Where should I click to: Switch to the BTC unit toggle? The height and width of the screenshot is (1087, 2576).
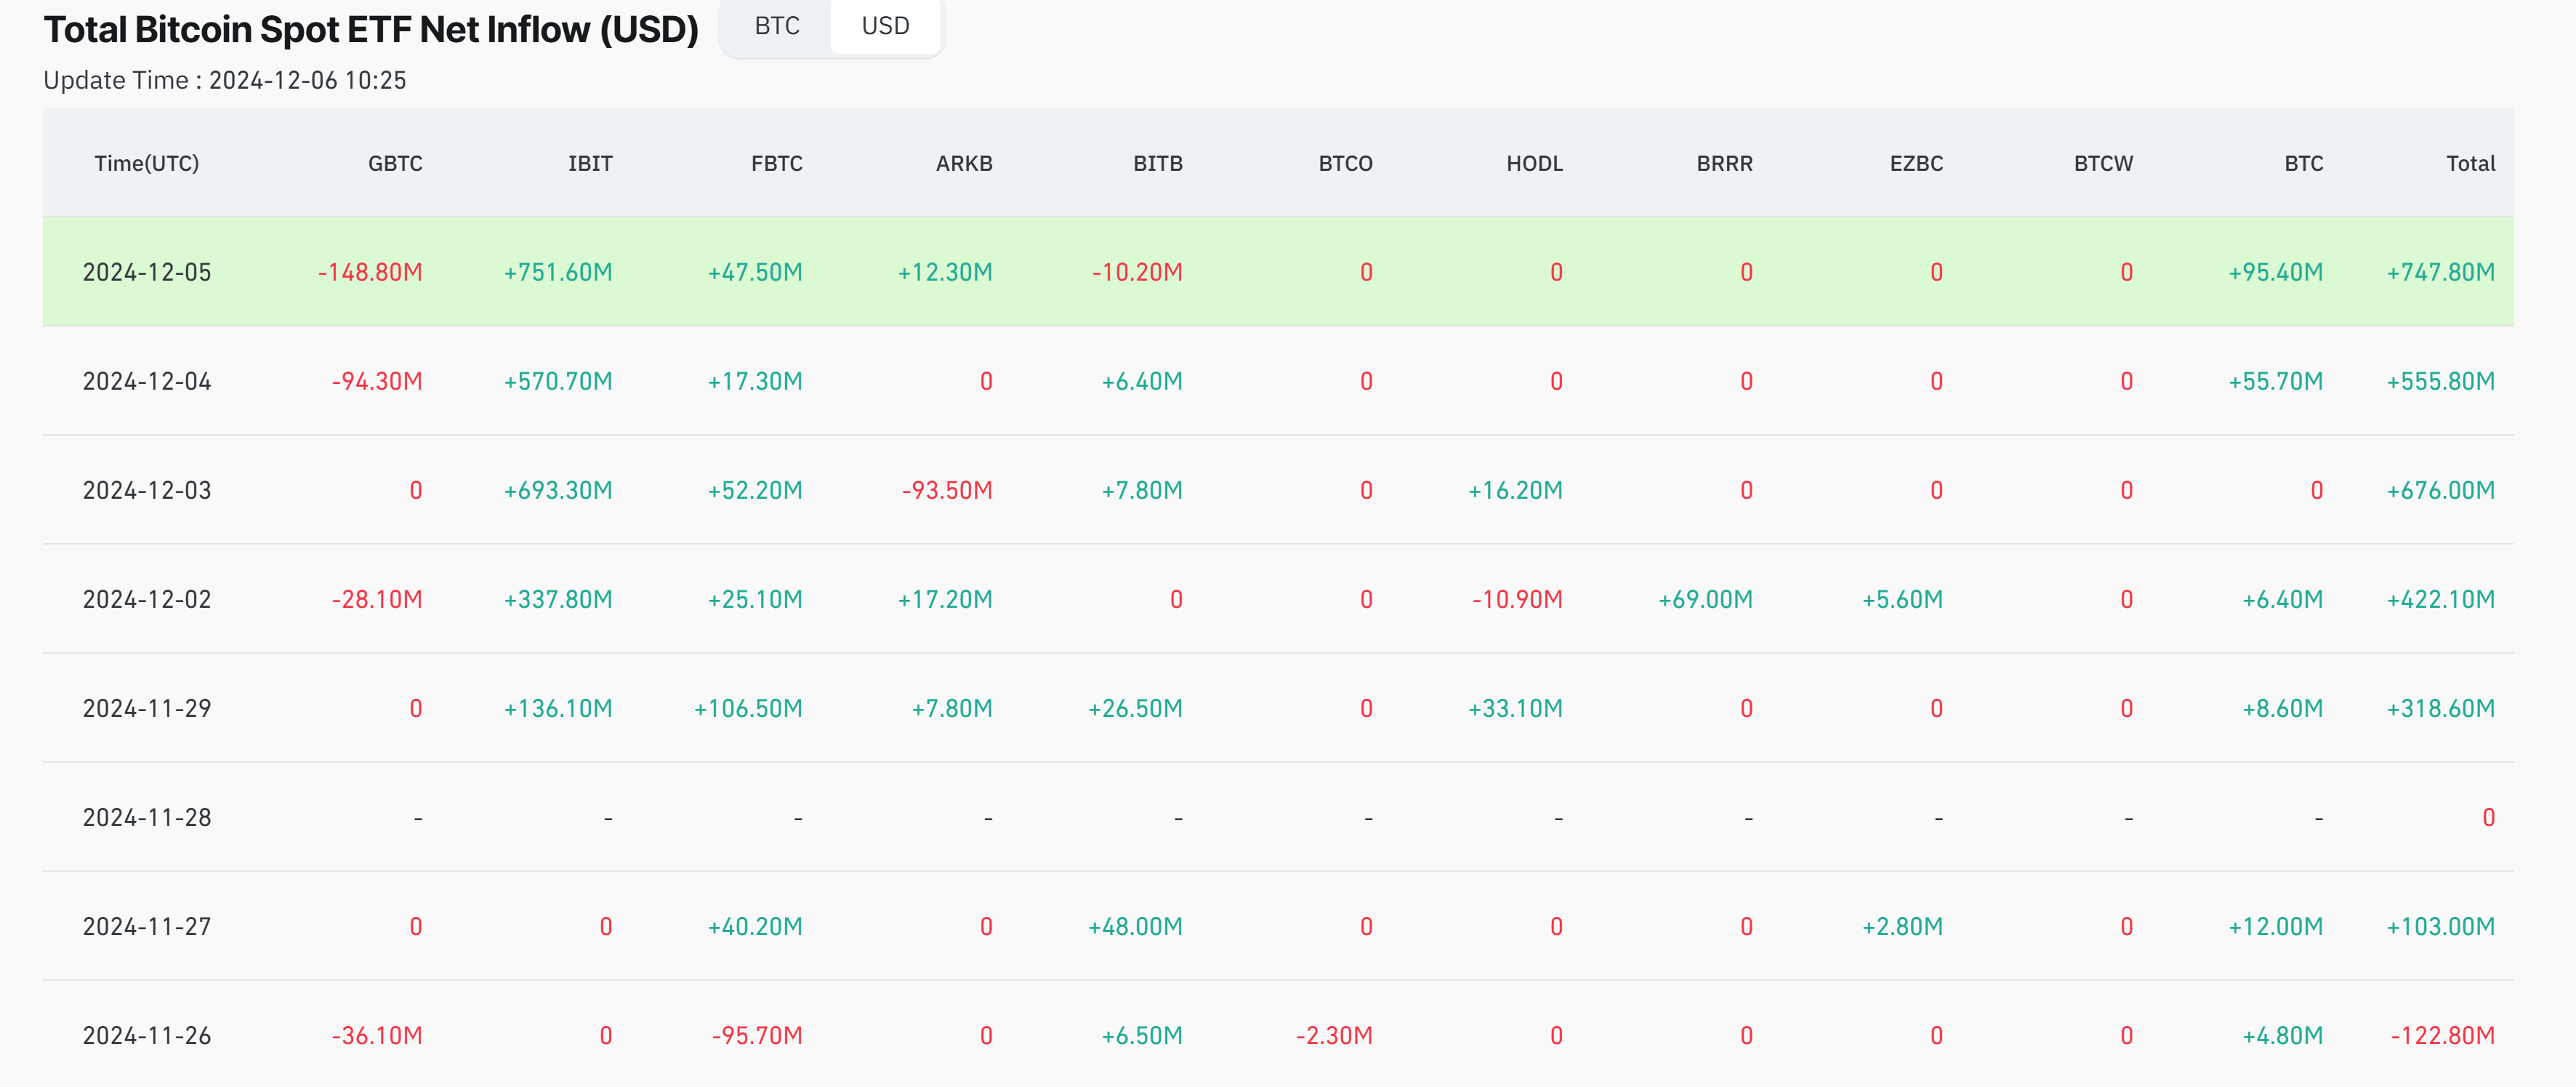click(776, 26)
